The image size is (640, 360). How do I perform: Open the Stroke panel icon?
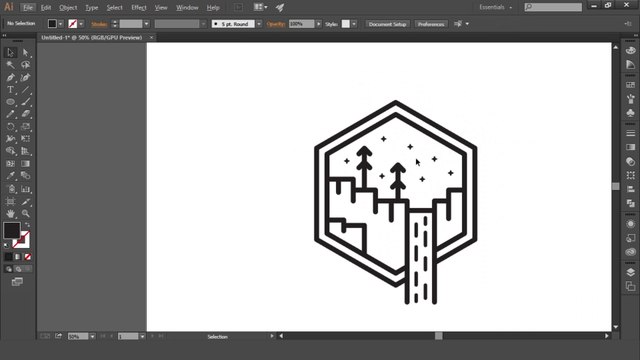point(631,133)
